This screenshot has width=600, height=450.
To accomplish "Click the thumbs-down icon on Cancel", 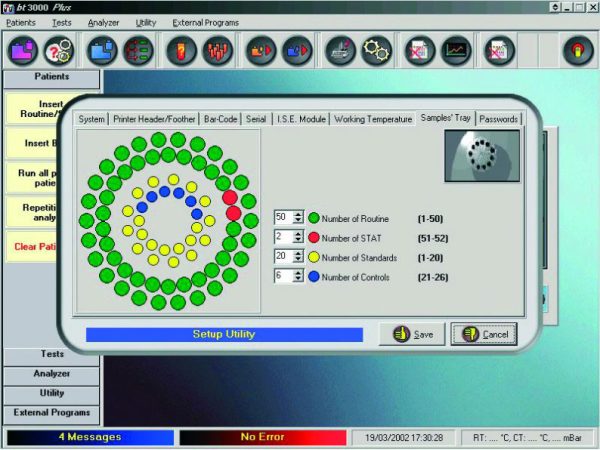I will pyautogui.click(x=470, y=334).
